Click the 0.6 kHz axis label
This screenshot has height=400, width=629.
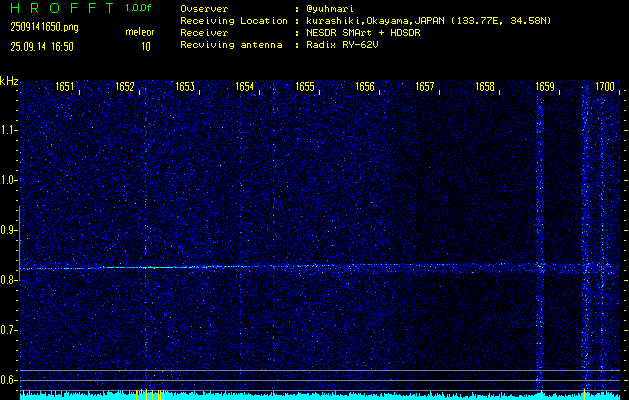(9, 380)
